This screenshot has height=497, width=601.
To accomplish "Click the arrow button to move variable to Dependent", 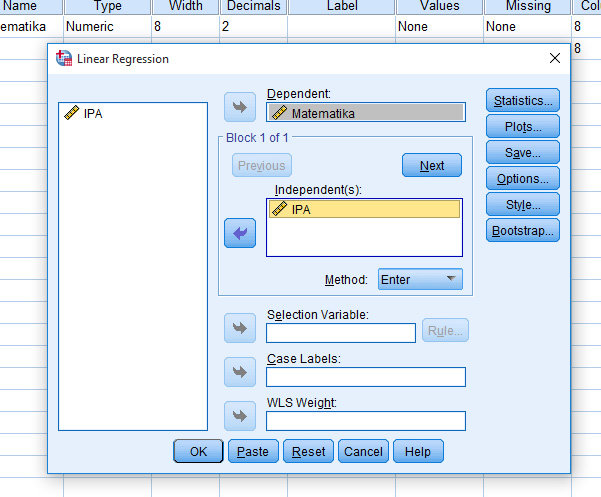I will 240,107.
